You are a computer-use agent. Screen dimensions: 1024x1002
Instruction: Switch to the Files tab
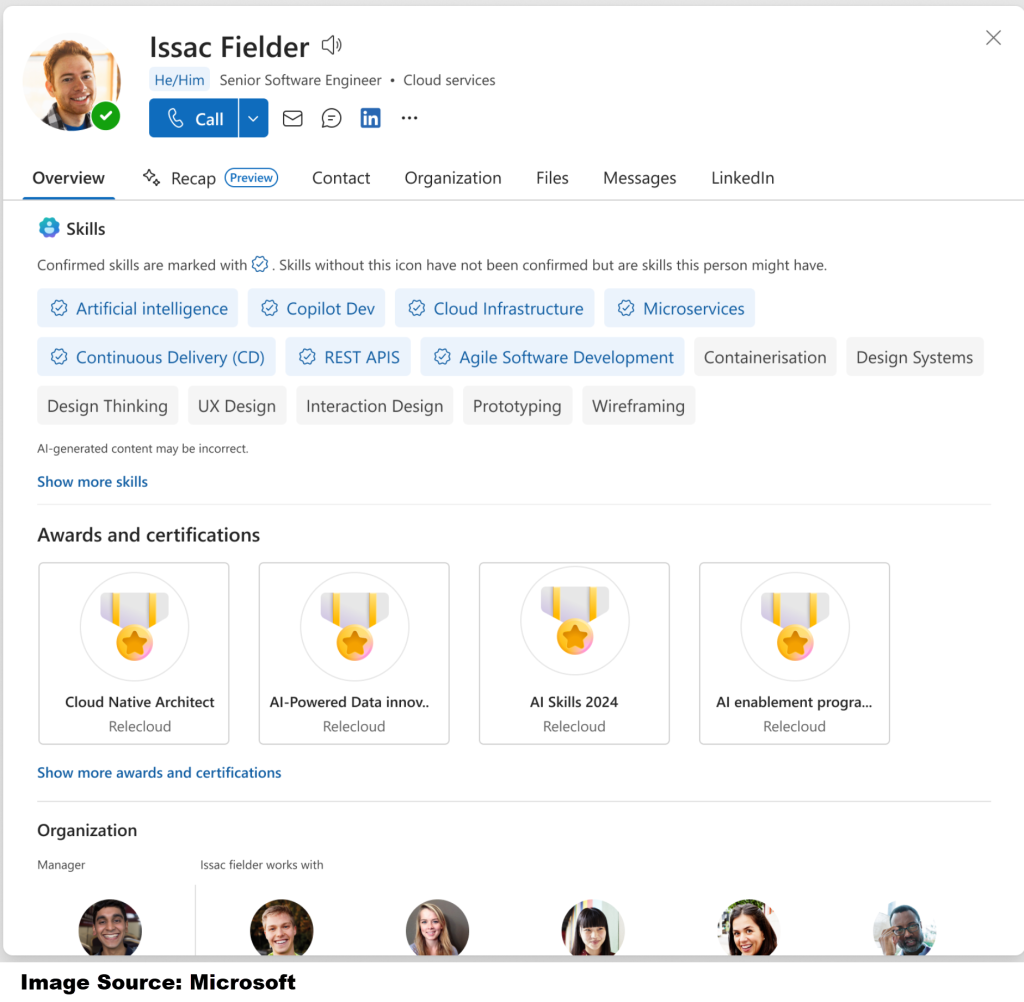click(x=552, y=178)
